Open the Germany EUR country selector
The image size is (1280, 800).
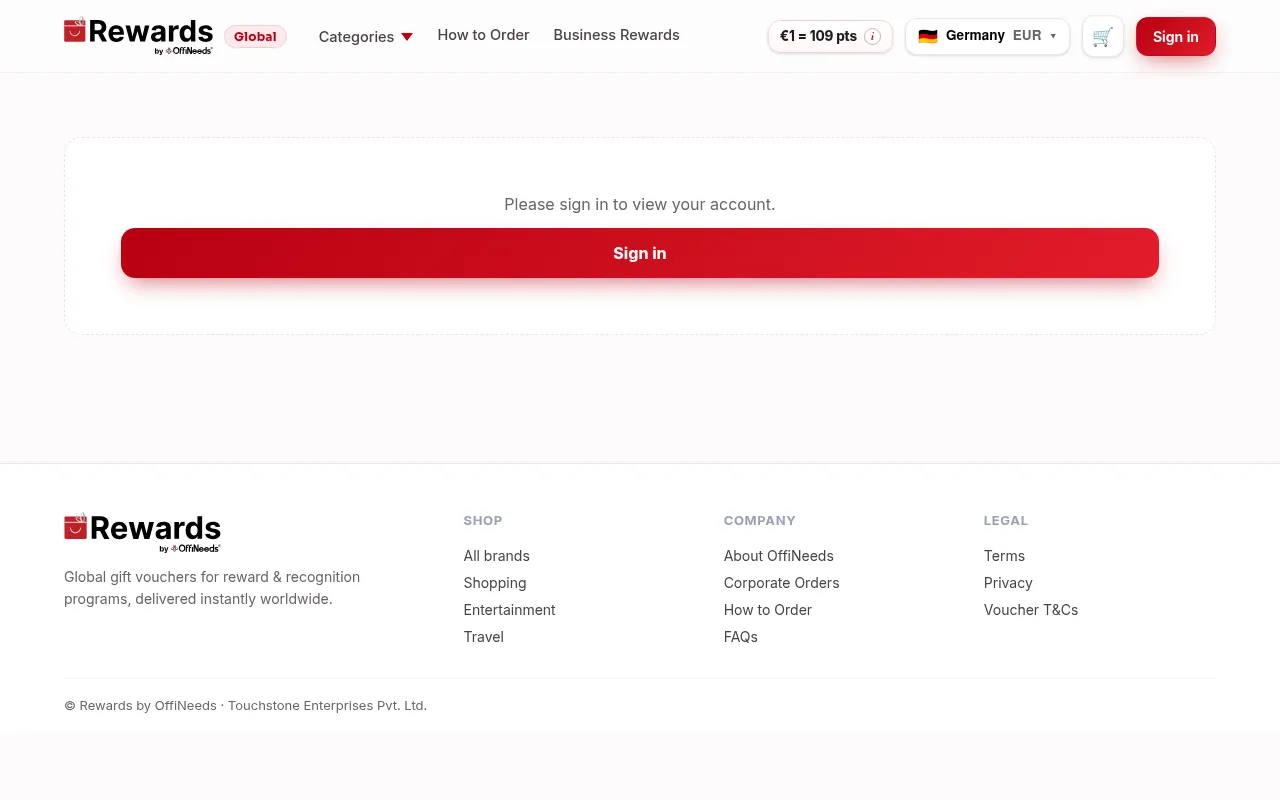click(987, 37)
